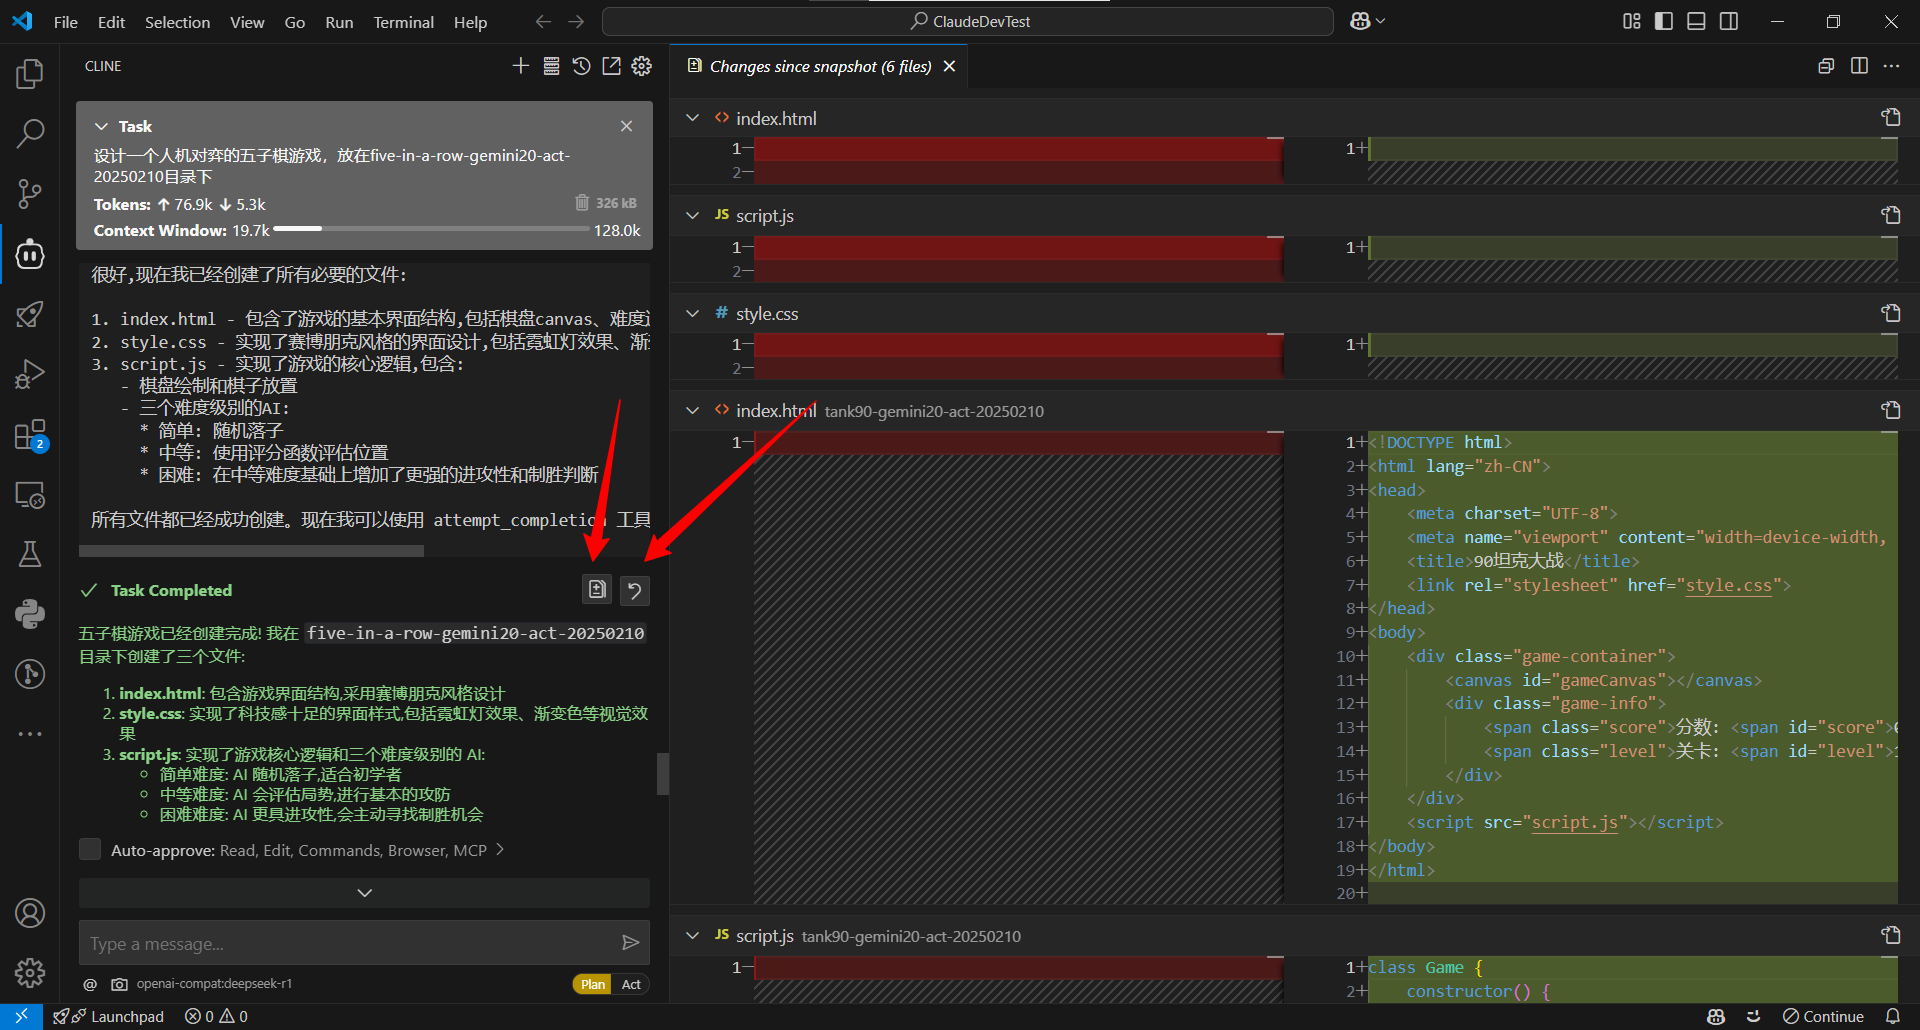Click the model name openai-compat:deepseek-r1

[214, 984]
